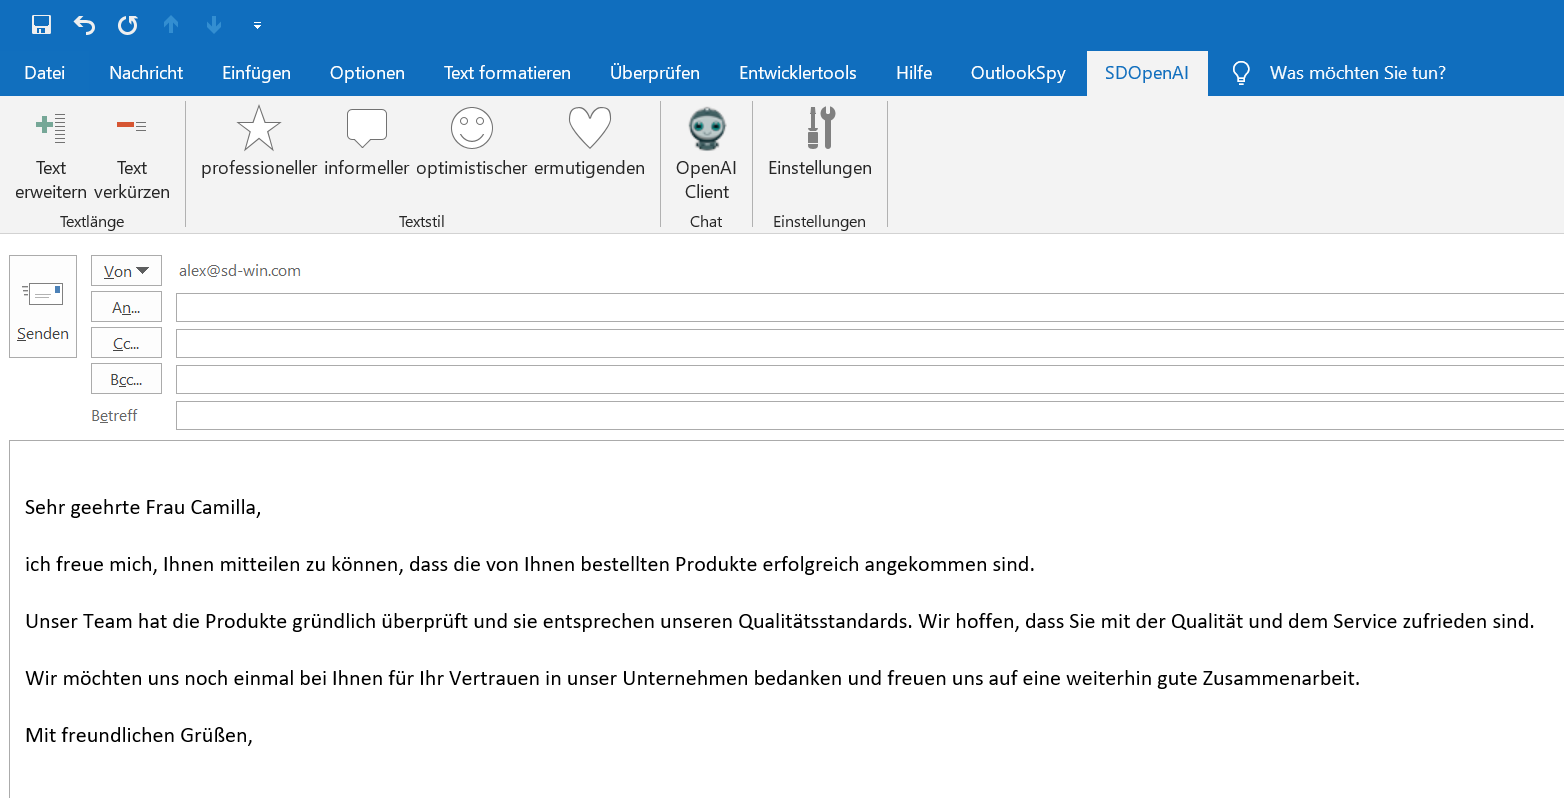Click into the Betreff subject field
The image size is (1564, 798).
point(870,415)
